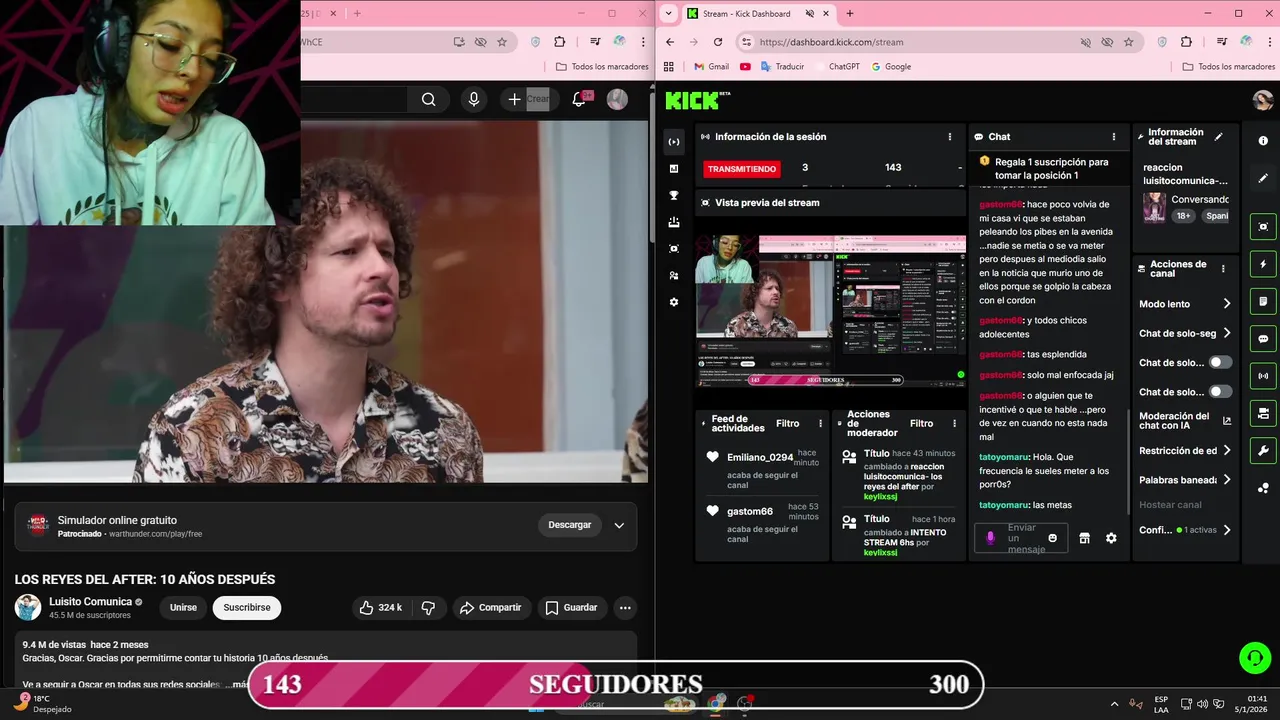Image resolution: width=1280 pixels, height=720 pixels.
Task: Click the Enviar un mensaje field
Action: point(1023,538)
